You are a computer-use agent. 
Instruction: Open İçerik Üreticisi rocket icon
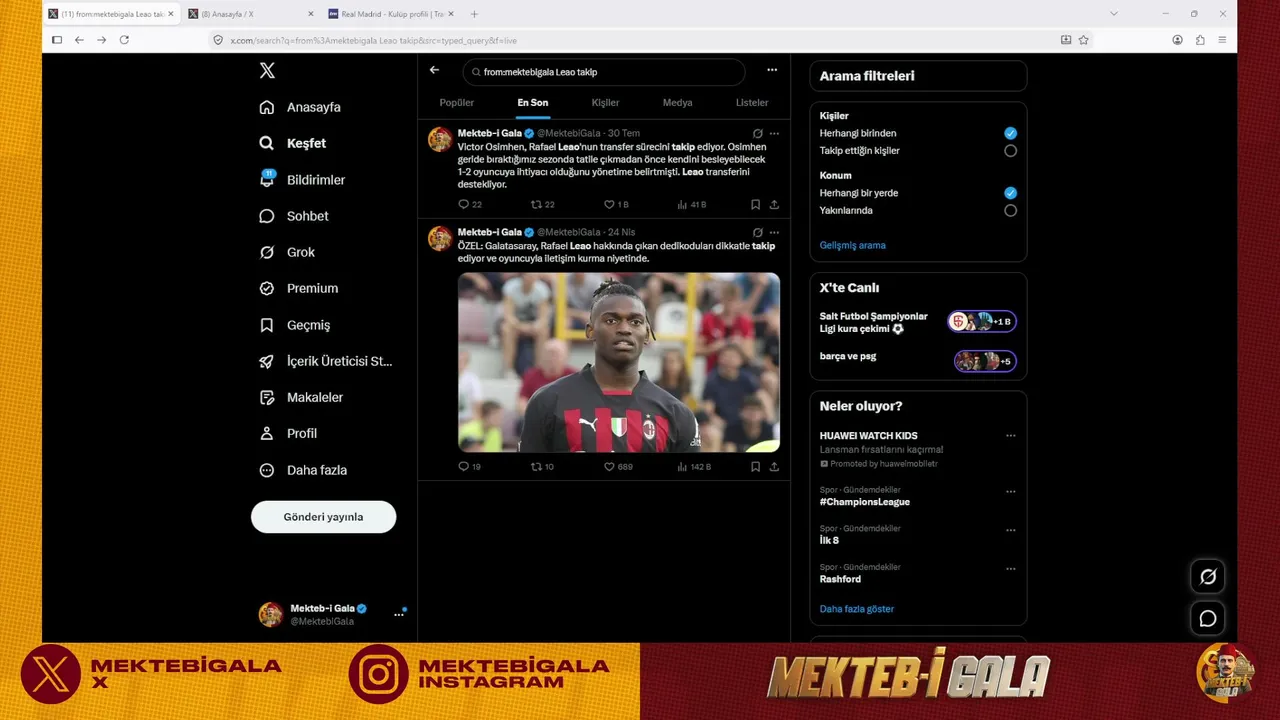click(267, 361)
